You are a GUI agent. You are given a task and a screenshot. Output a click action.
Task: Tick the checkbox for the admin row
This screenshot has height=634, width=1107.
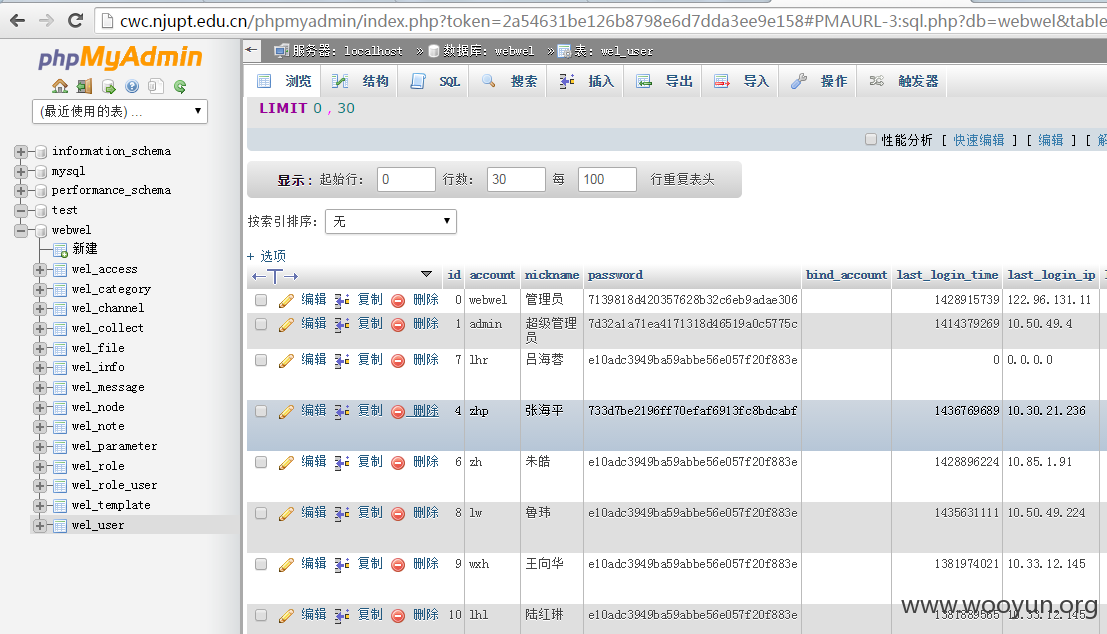click(x=261, y=324)
